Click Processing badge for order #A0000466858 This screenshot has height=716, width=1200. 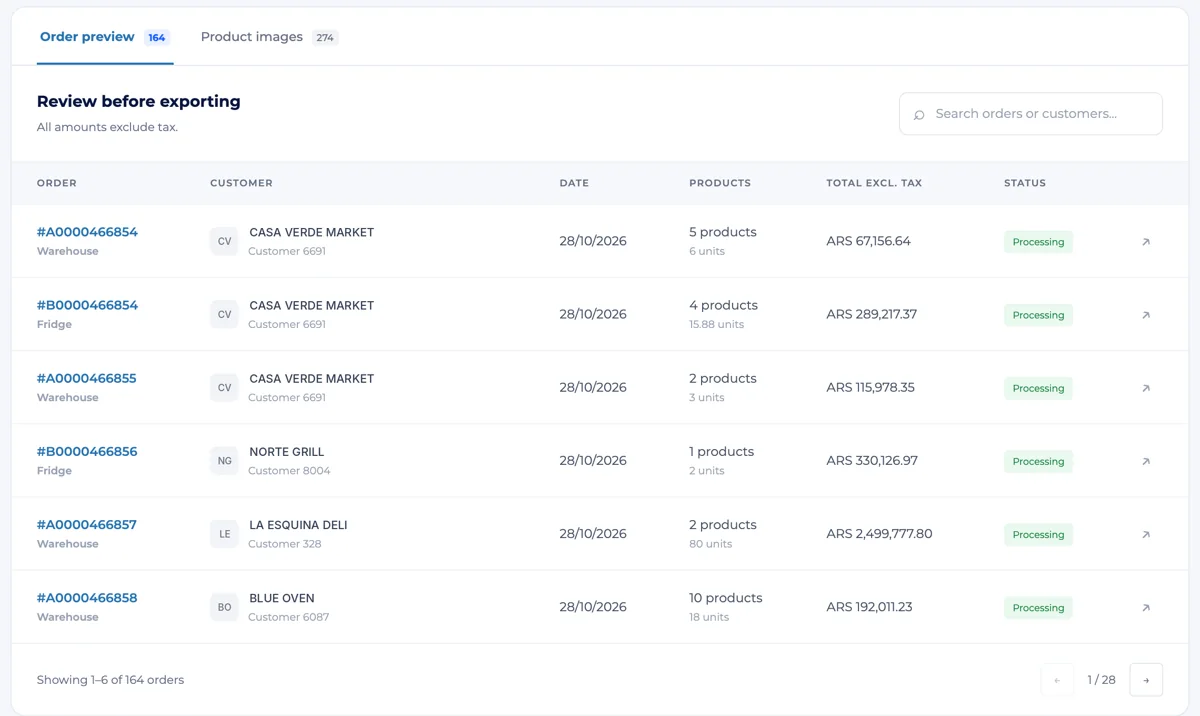coord(1038,607)
